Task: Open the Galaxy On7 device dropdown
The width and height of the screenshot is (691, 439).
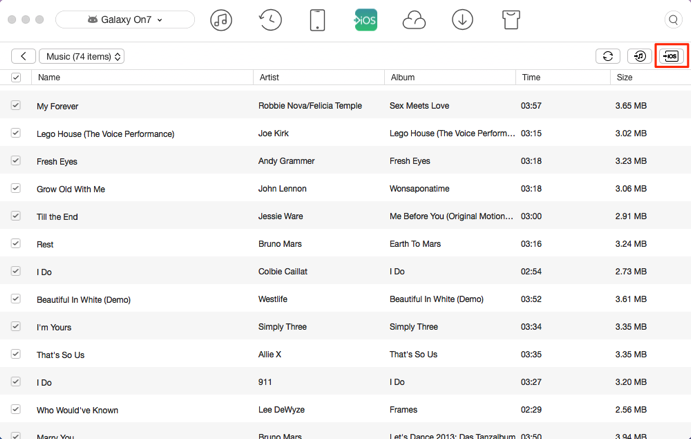Action: coord(125,20)
